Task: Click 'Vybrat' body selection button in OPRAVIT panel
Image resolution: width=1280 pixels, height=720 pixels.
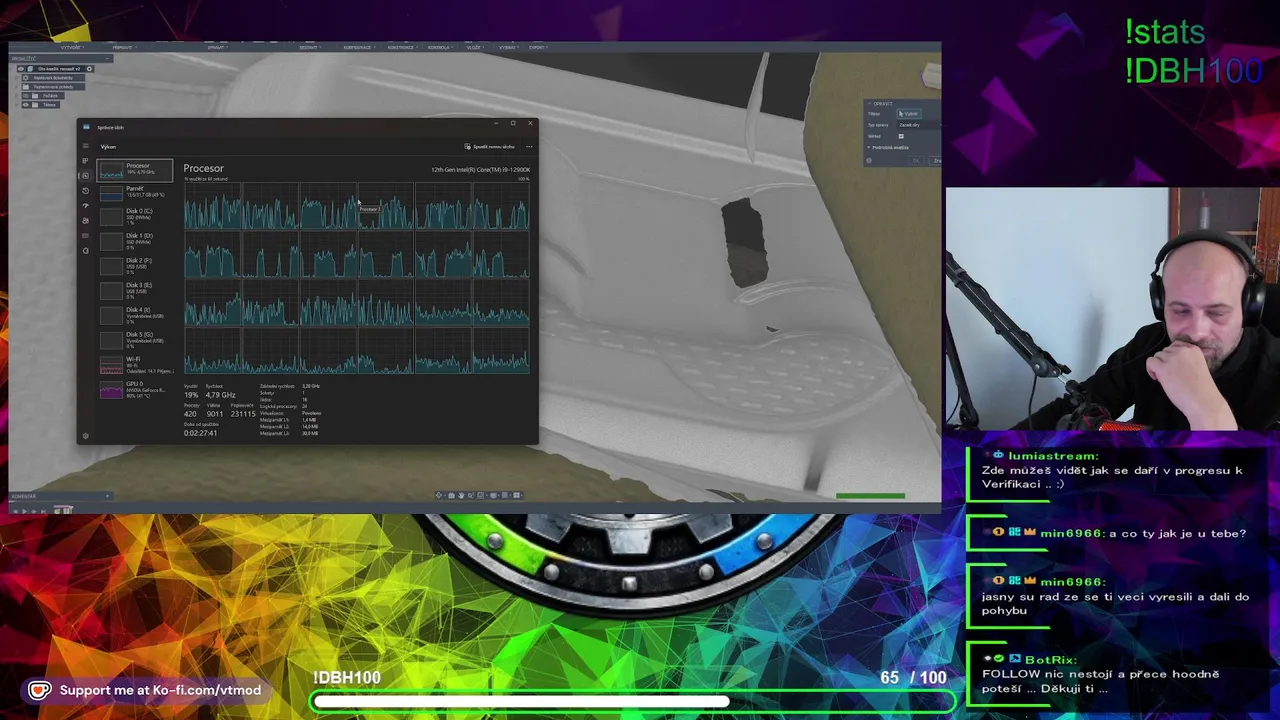Action: click(x=909, y=114)
